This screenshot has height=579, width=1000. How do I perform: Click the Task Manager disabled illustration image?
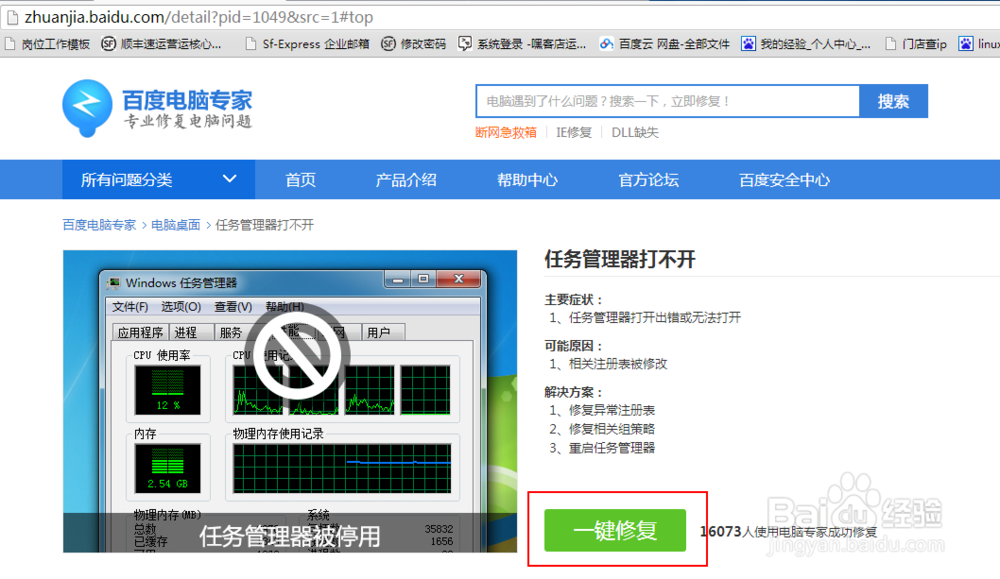(x=290, y=401)
